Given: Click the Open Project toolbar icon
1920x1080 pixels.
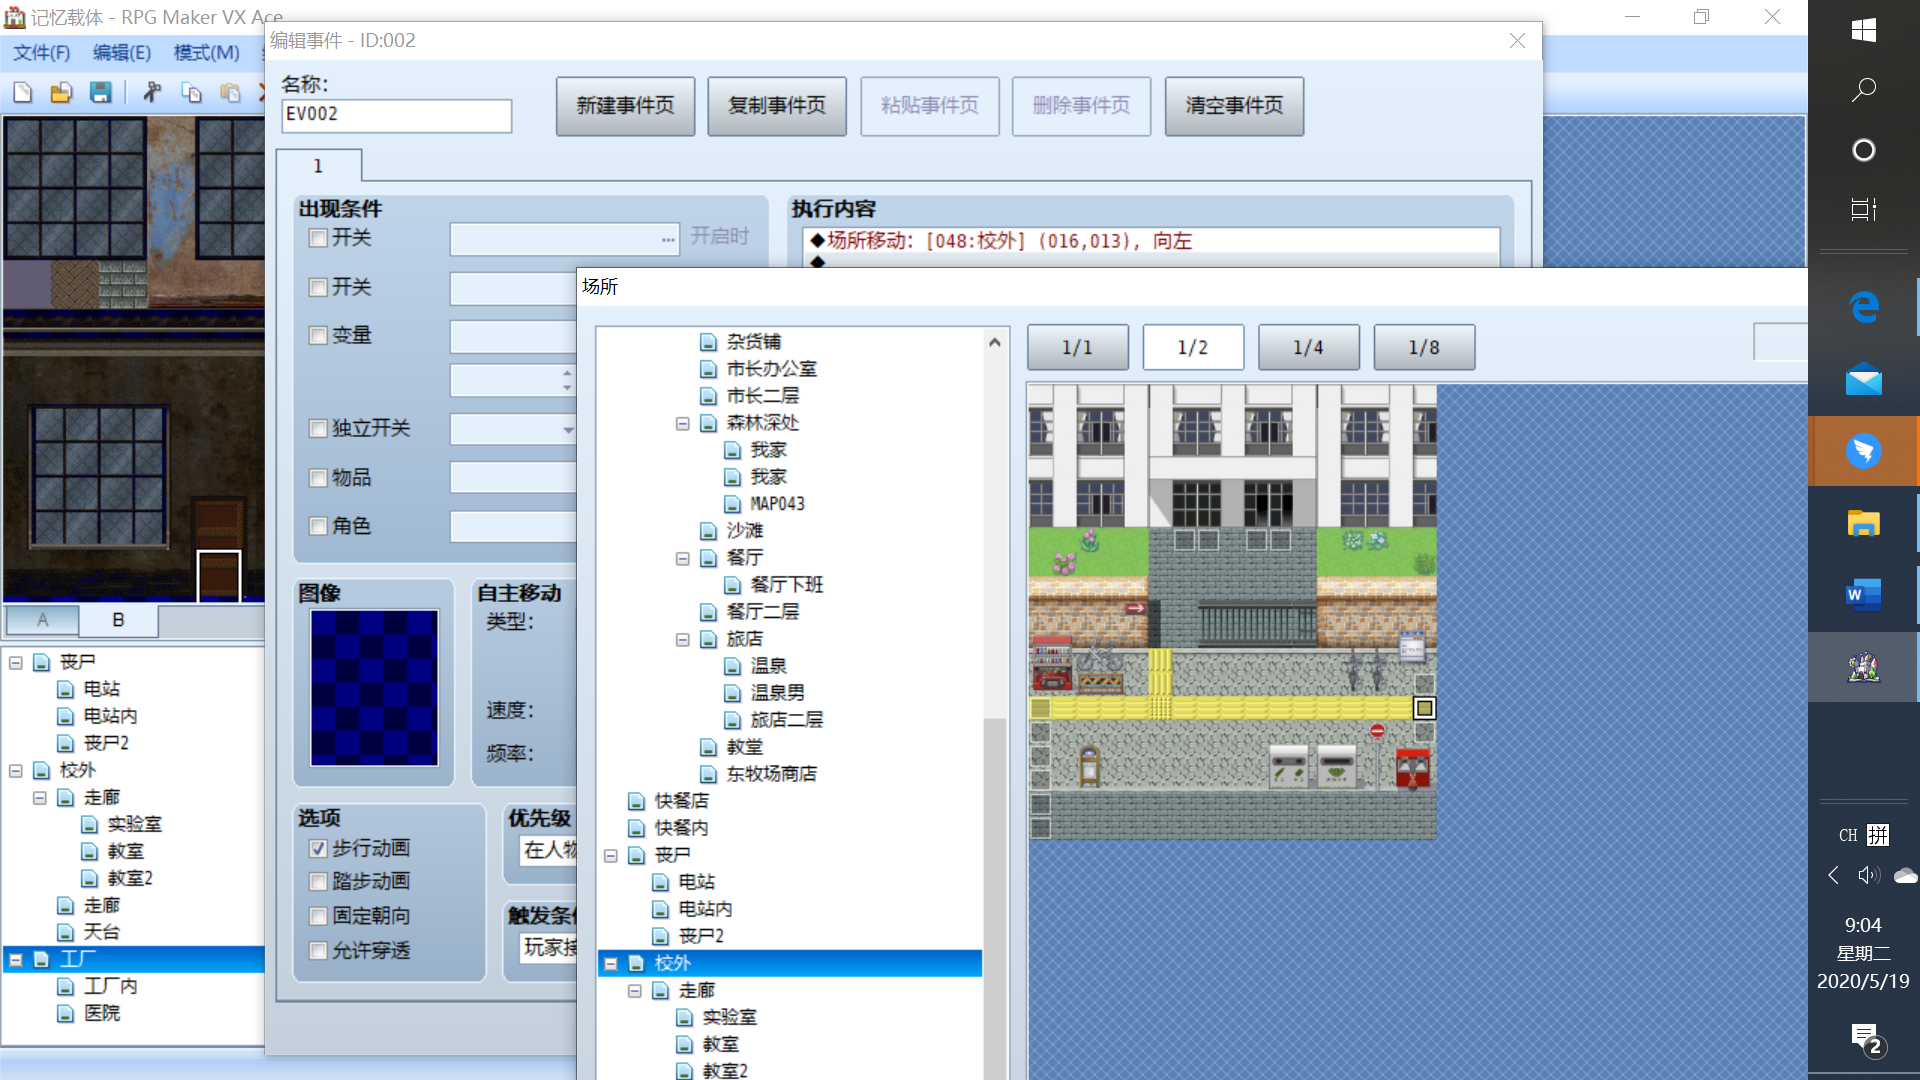Looking at the screenshot, I should click(x=61, y=93).
